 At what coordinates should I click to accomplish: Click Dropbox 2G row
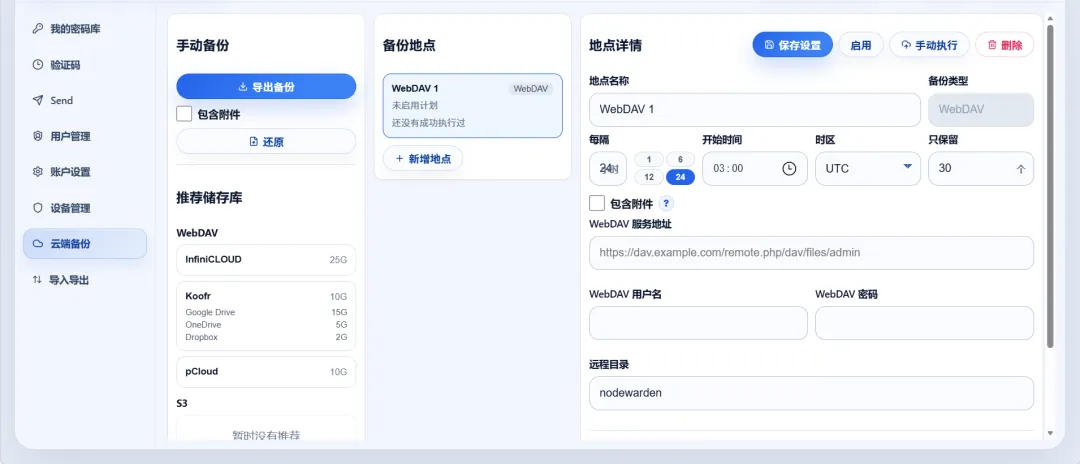266,337
